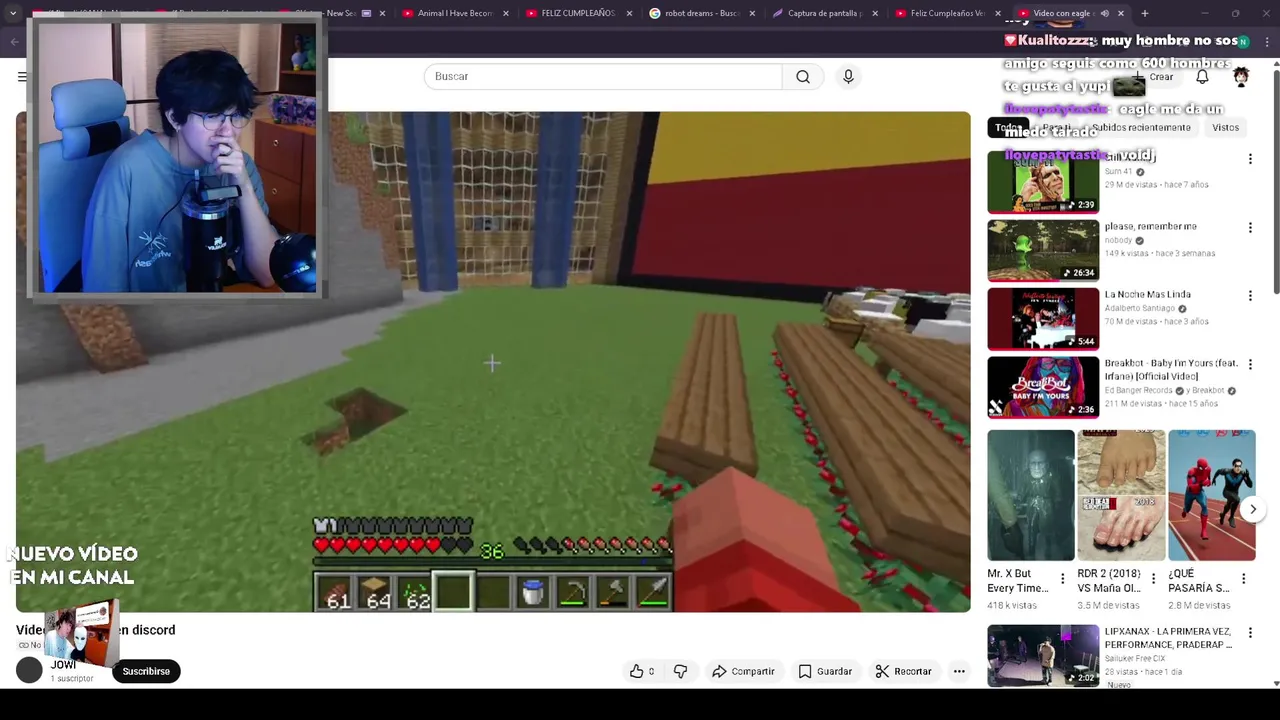Open options for Mr. X But Every Time short
1280x720 pixels.
tap(1064, 579)
